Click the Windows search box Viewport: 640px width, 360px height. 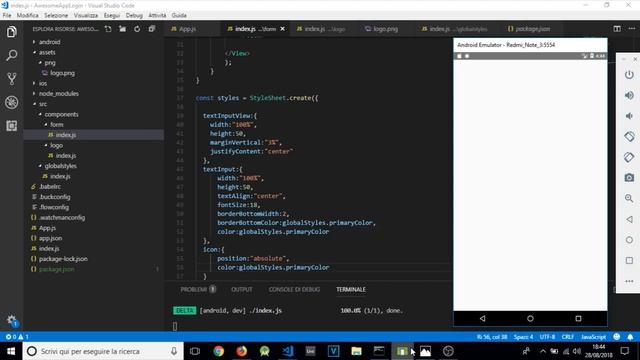coord(103,351)
